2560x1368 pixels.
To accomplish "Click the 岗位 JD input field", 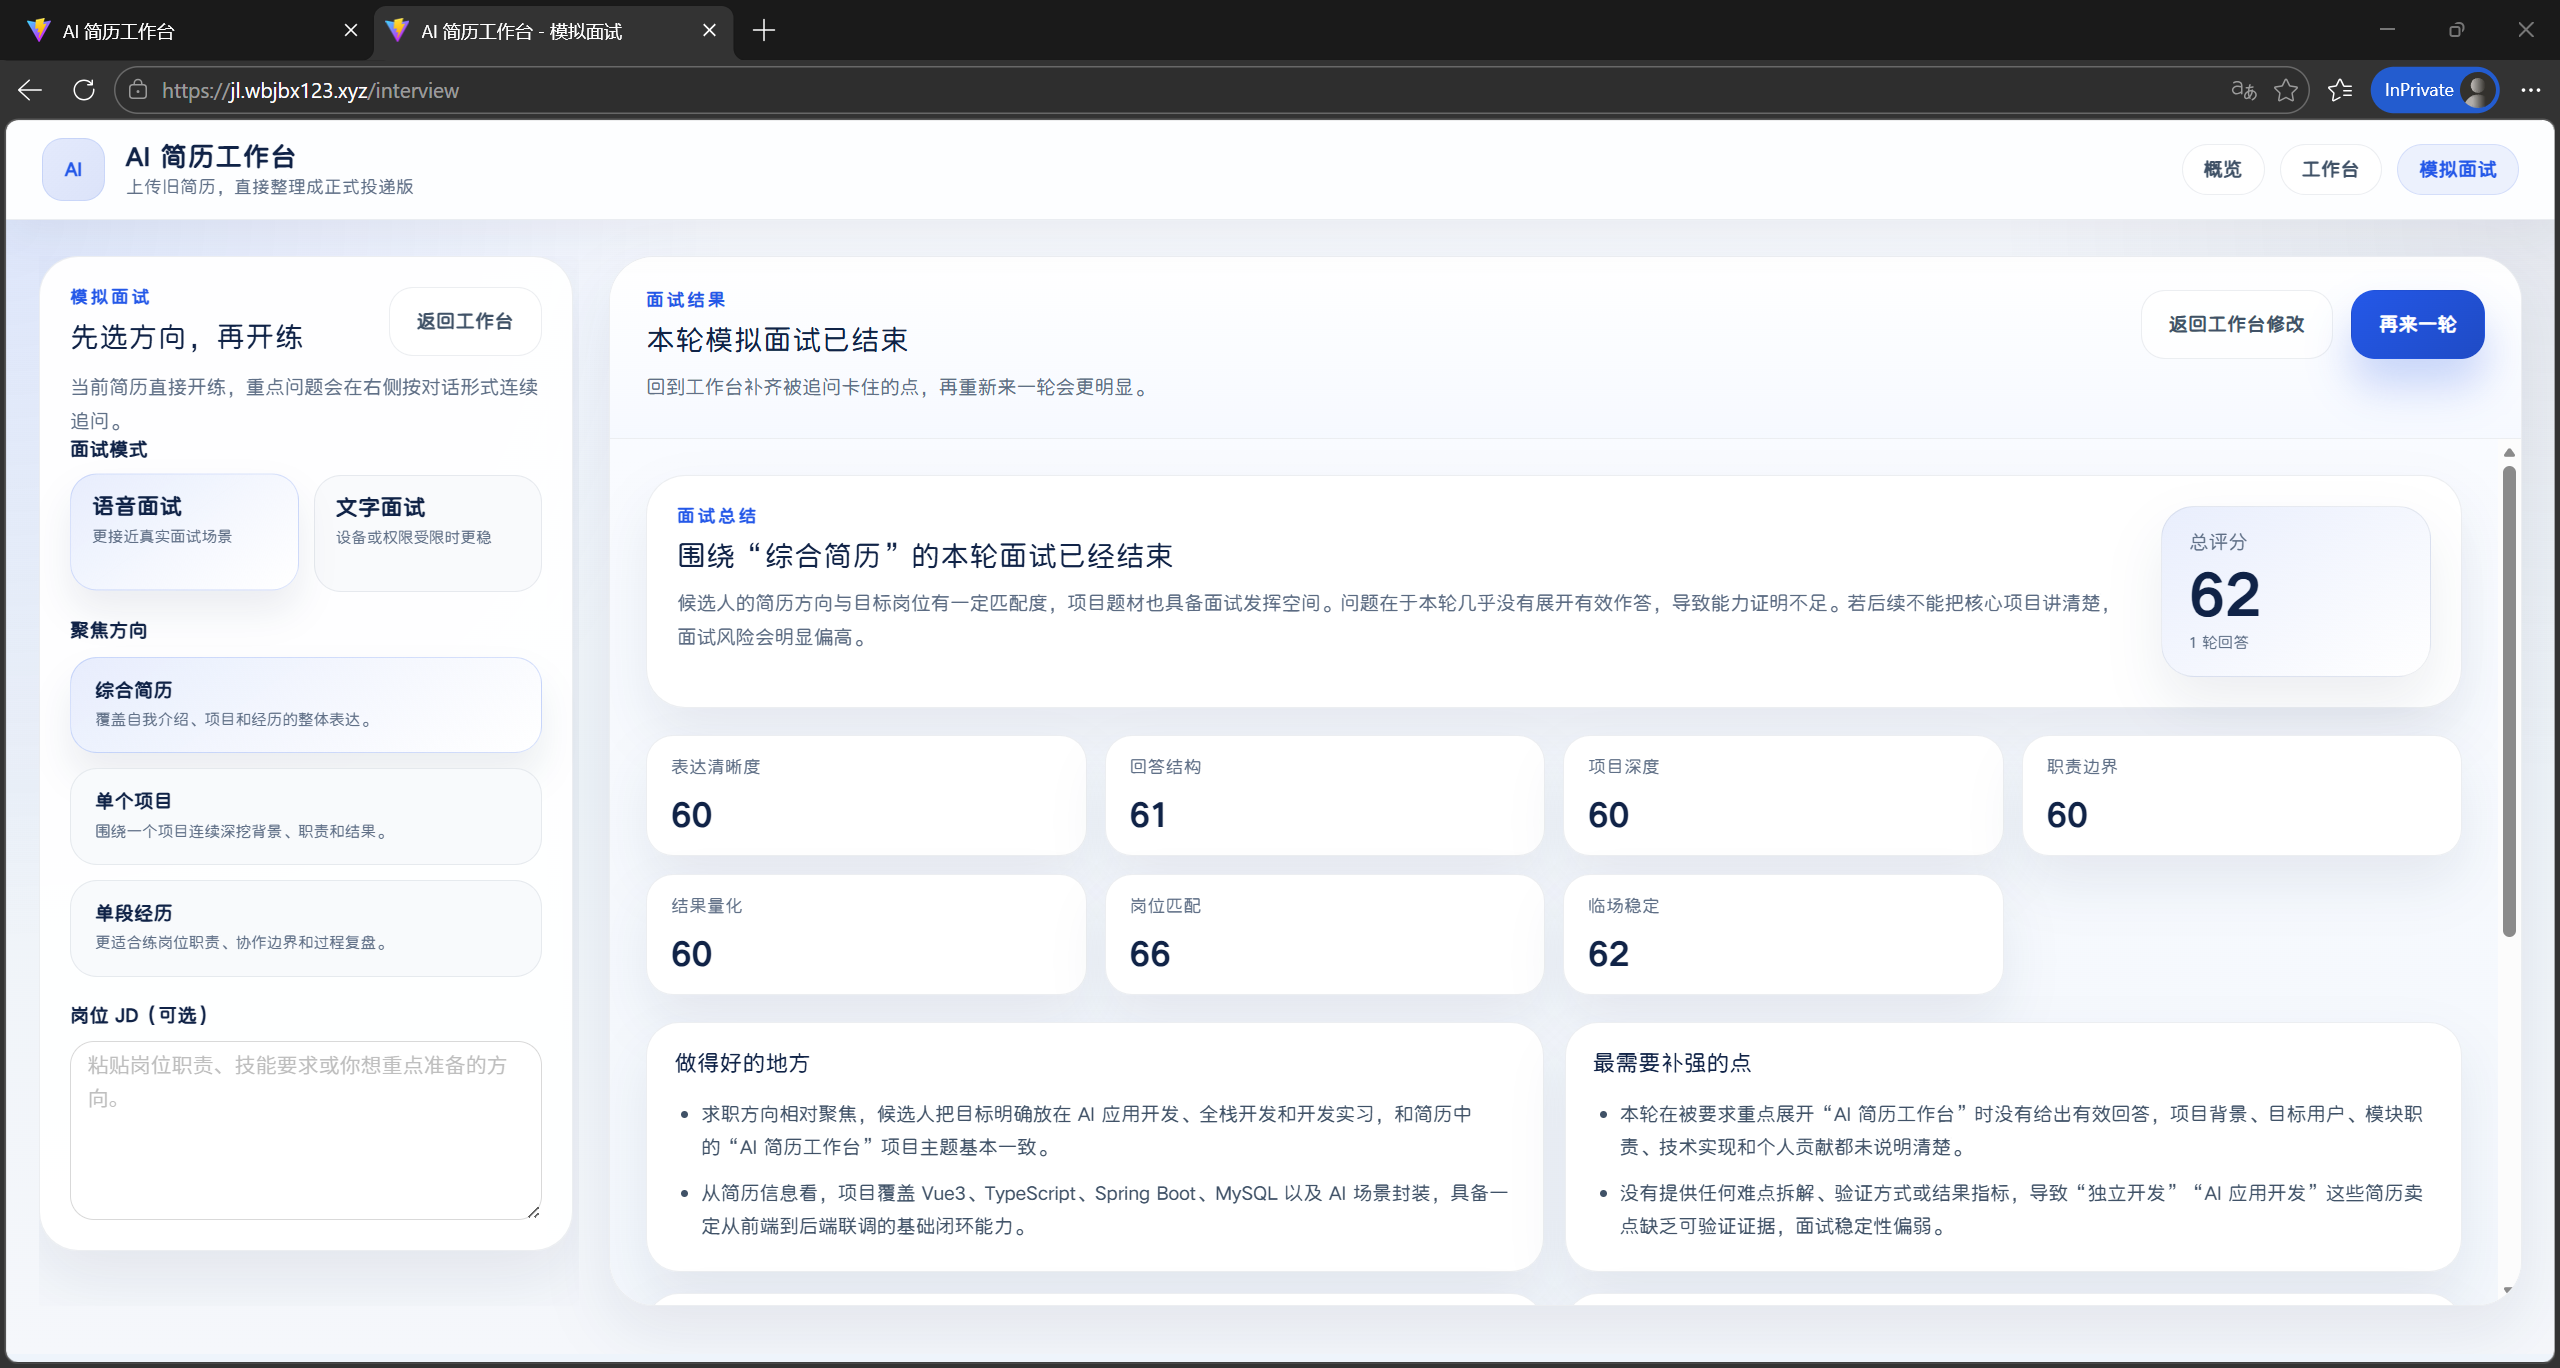I will point(305,1130).
